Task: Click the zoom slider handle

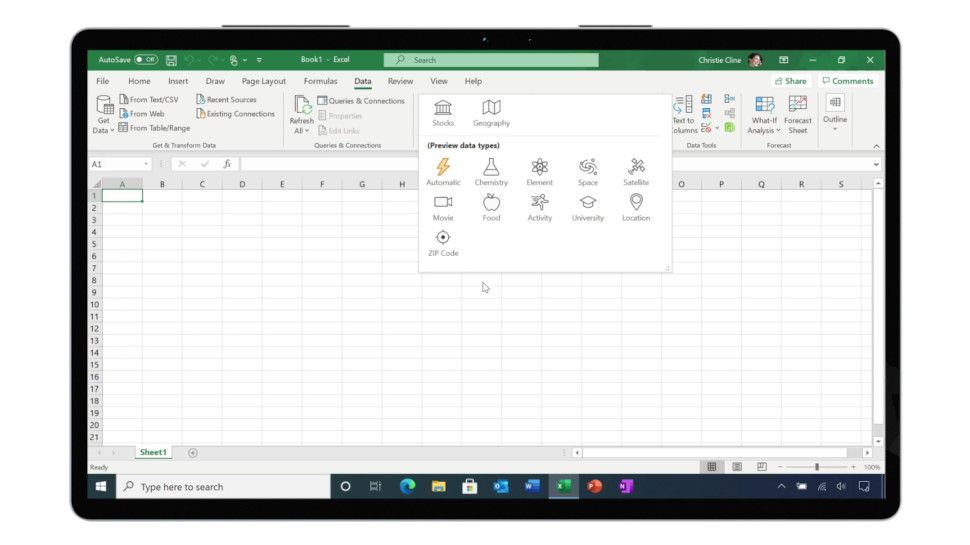Action: tap(817, 467)
